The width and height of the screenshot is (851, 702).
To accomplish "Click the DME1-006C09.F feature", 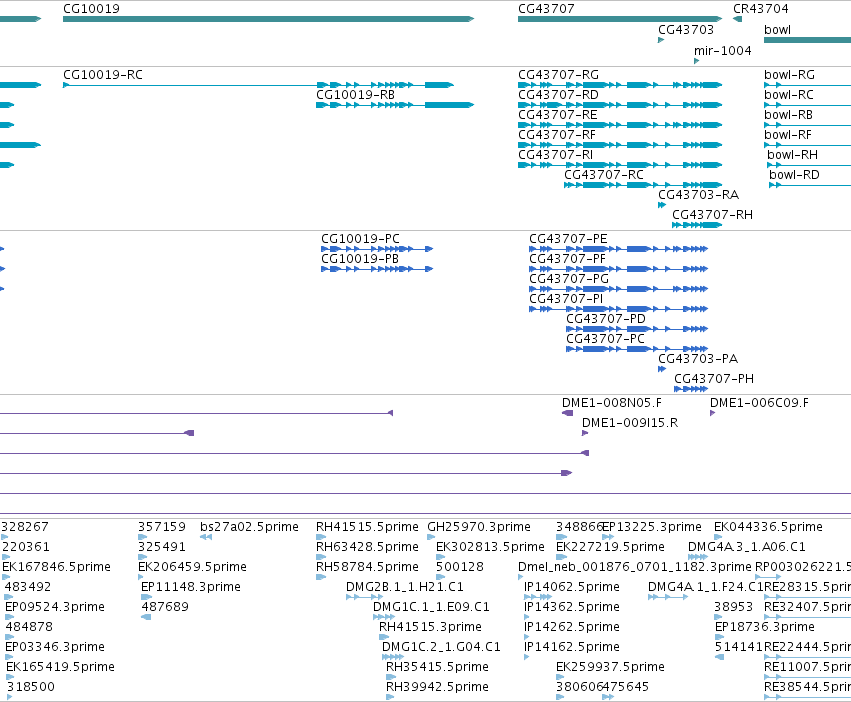I will point(713,413).
